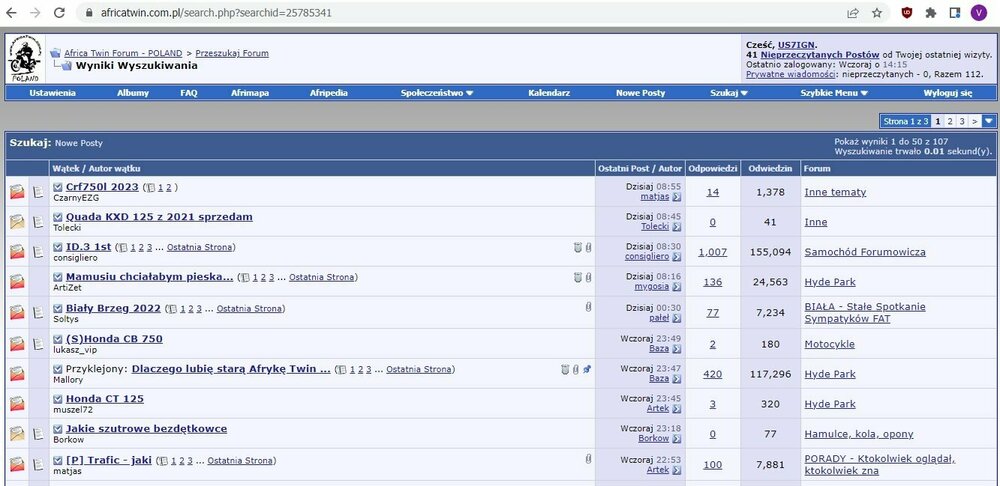Click the sticky pin icon on Dlaczego lubię row
The height and width of the screenshot is (486, 1000).
point(587,369)
